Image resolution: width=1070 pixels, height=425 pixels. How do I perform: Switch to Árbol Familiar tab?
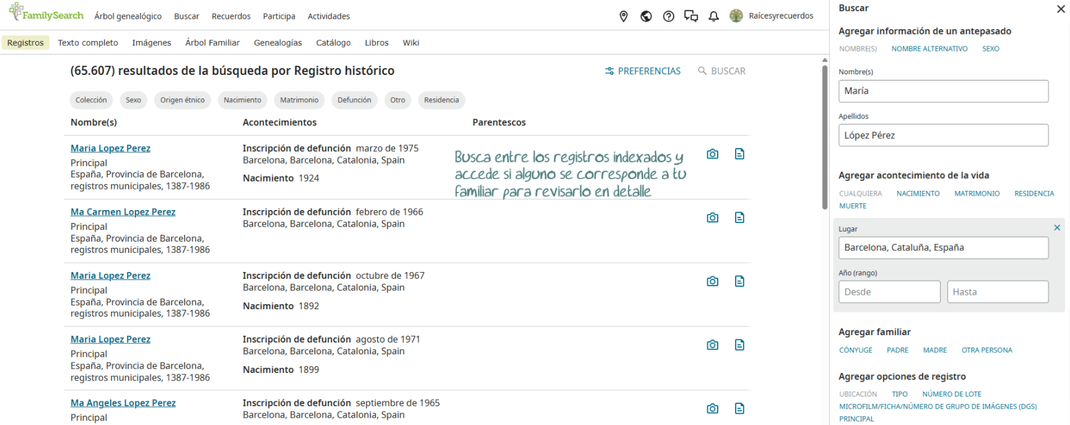coord(212,42)
